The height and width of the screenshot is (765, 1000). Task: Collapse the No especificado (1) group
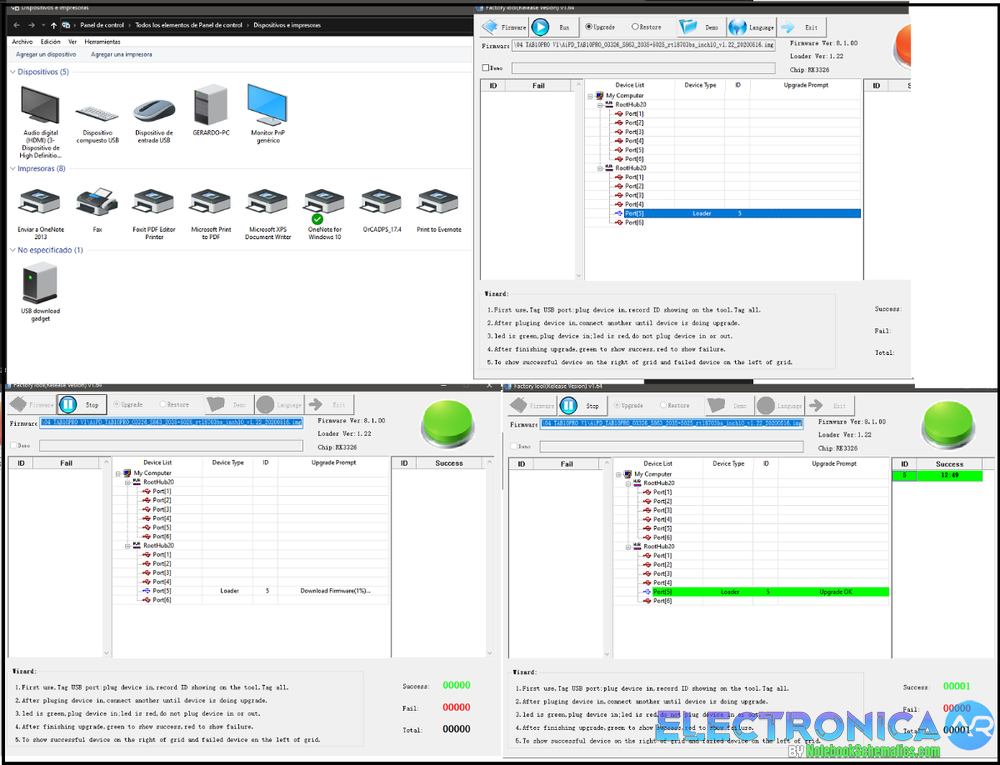(x=13, y=250)
